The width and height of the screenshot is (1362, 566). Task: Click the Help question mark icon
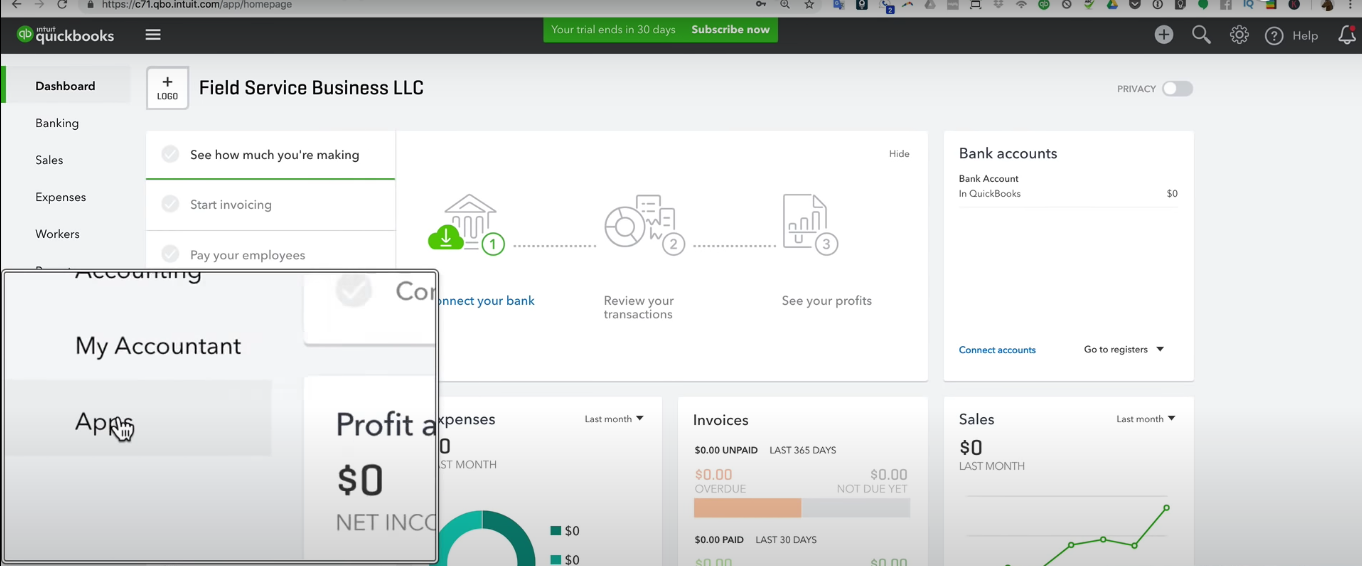[1274, 36]
